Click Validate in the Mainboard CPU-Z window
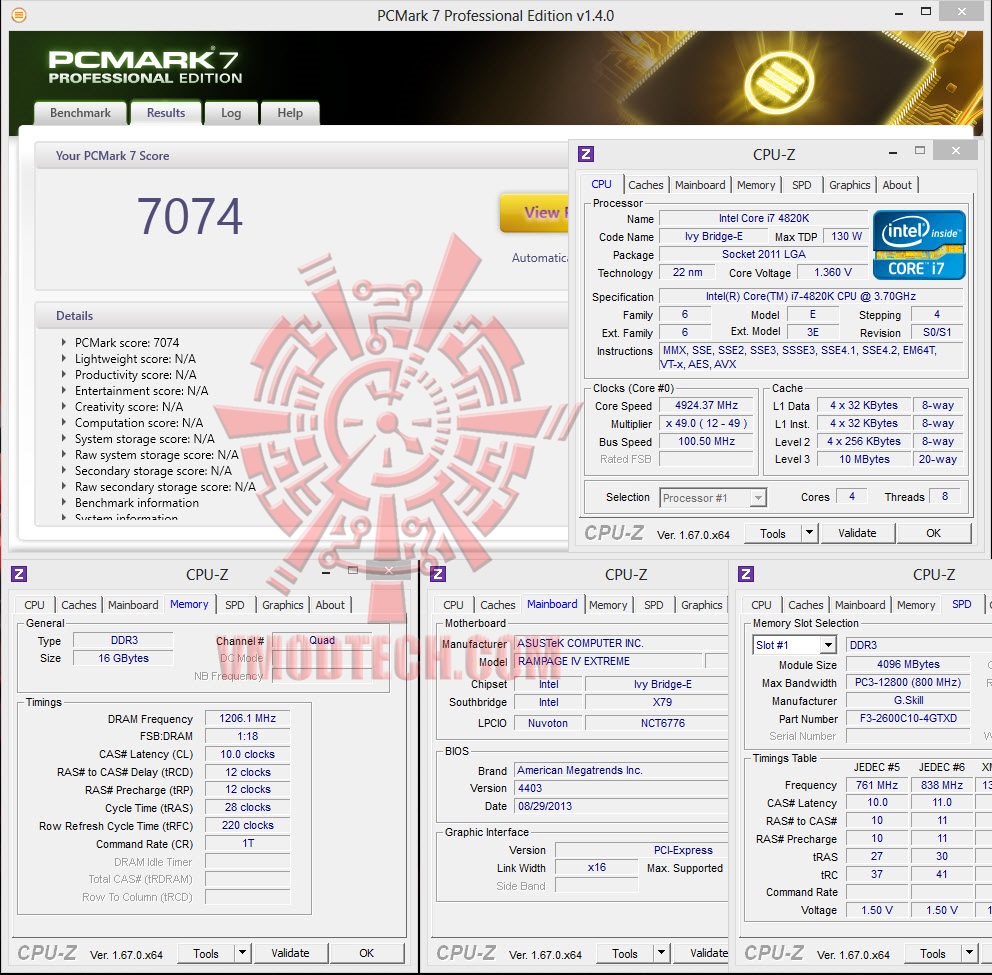This screenshot has width=992, height=975. click(701, 953)
